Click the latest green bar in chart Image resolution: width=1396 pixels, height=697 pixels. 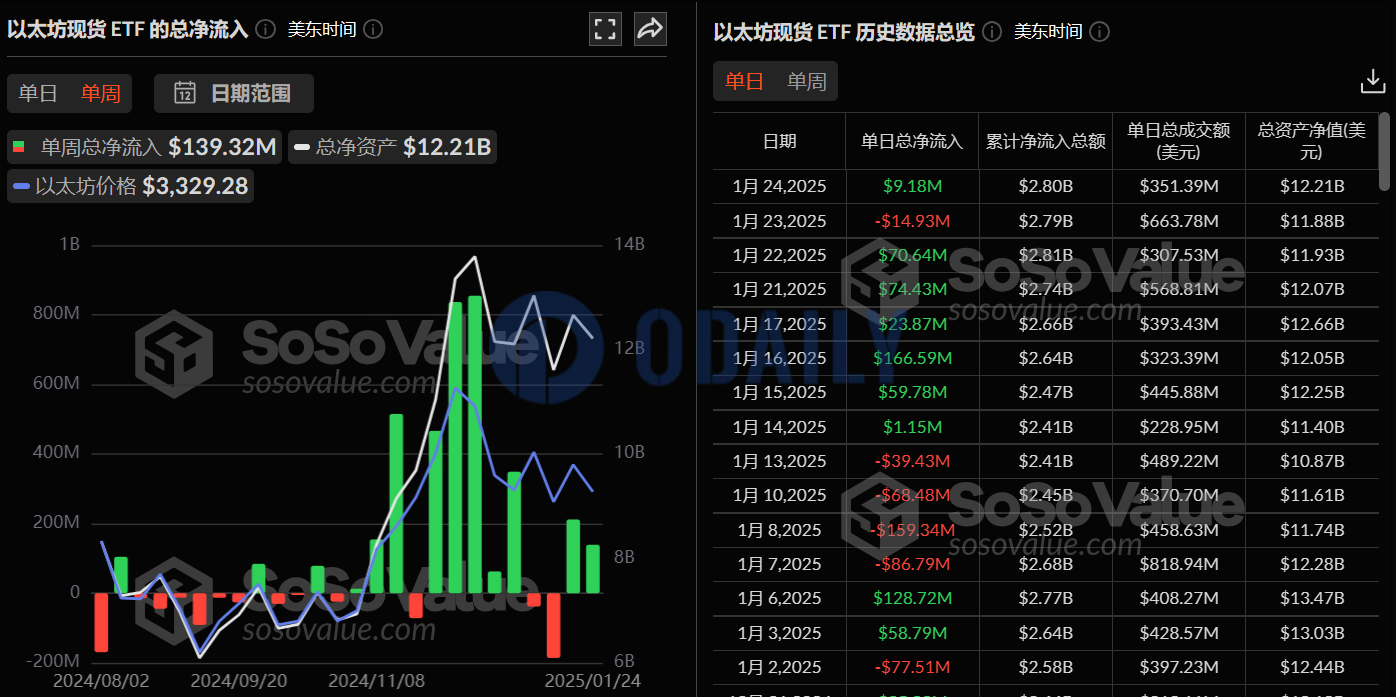point(593,568)
